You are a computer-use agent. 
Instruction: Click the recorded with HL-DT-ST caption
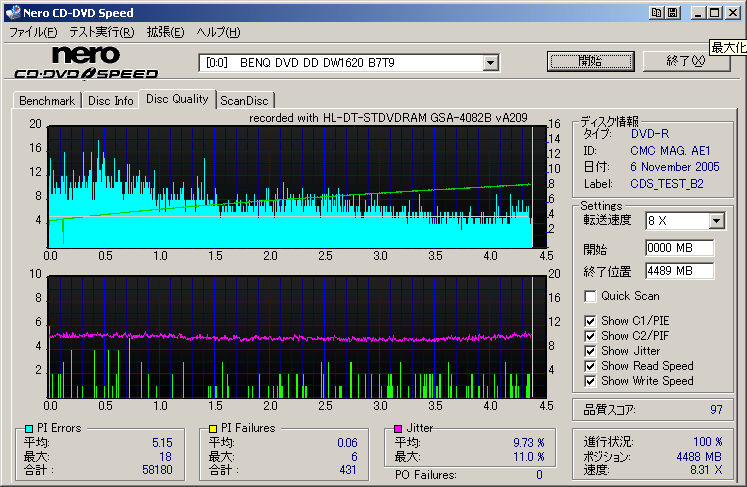[x=388, y=118]
